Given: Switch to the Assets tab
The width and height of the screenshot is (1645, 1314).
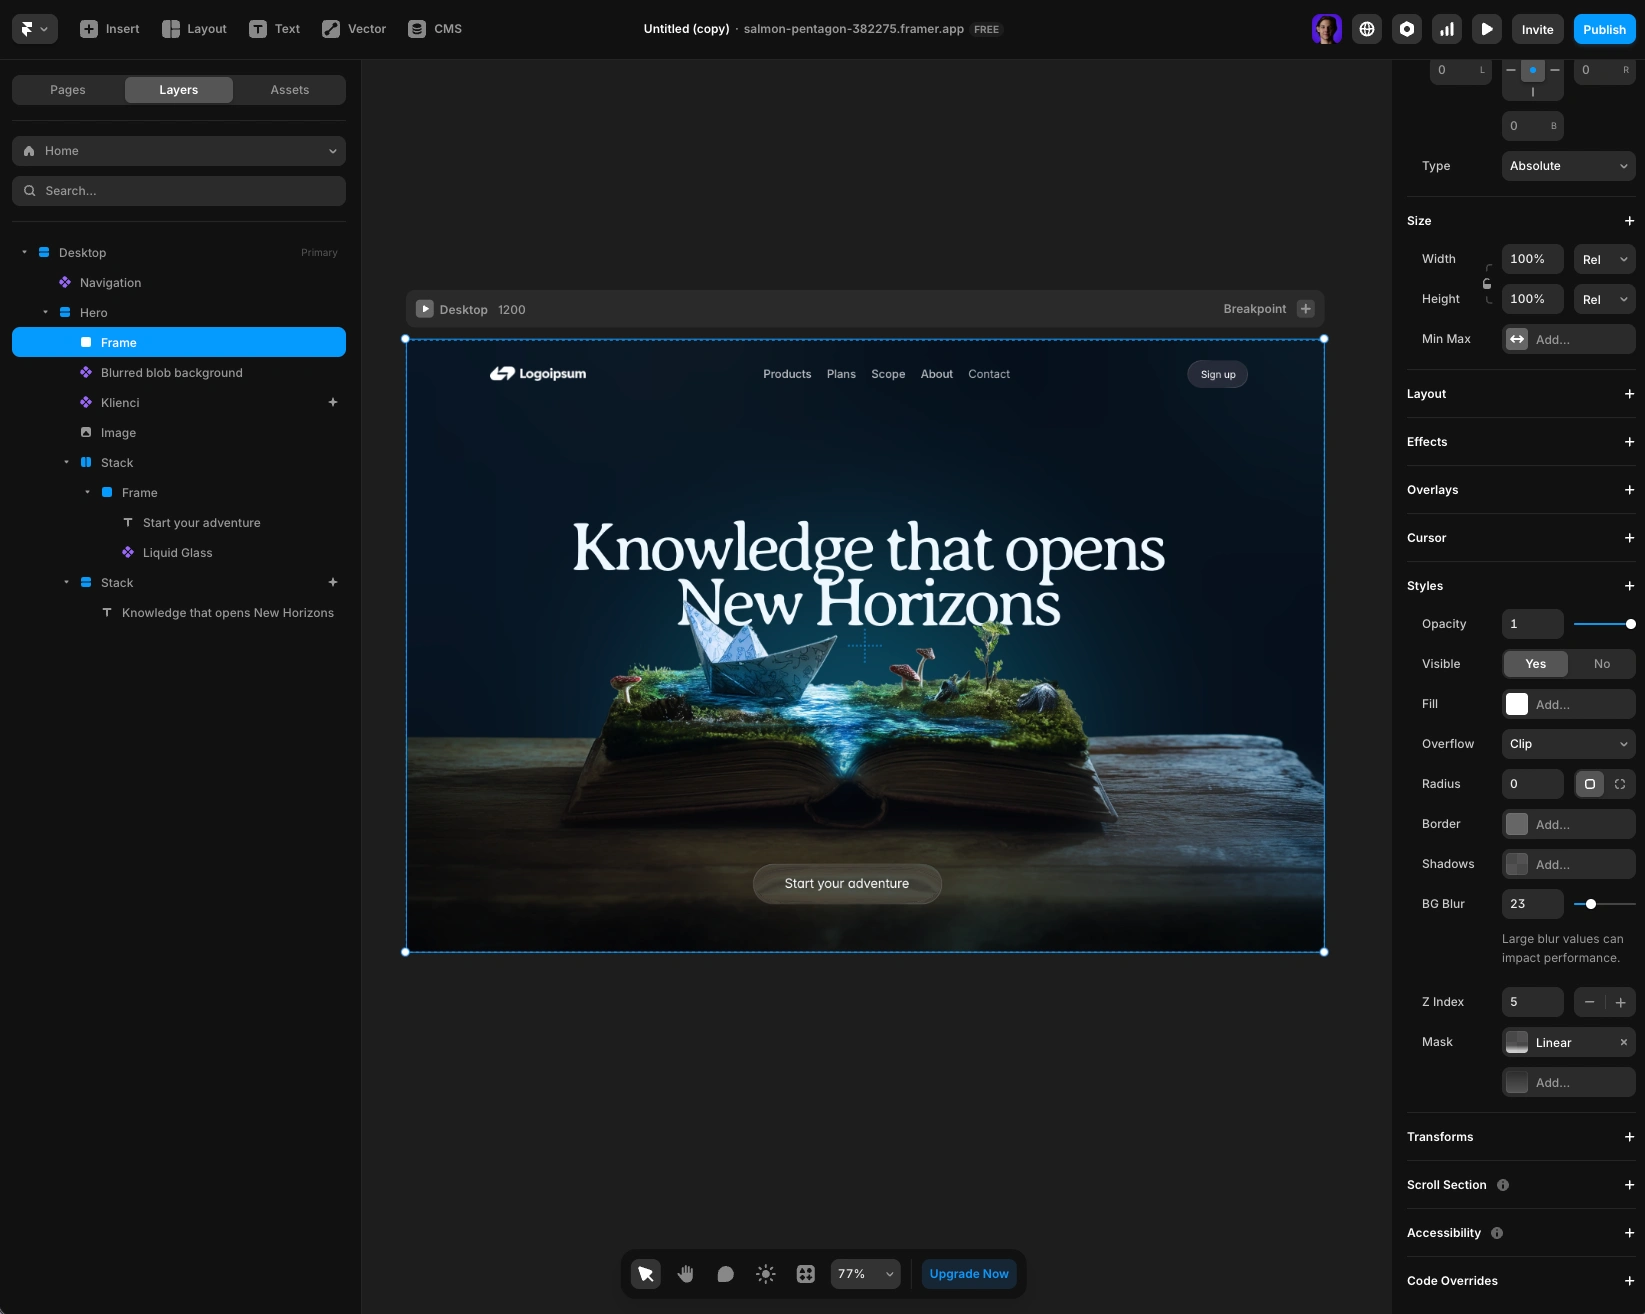Looking at the screenshot, I should click(289, 90).
